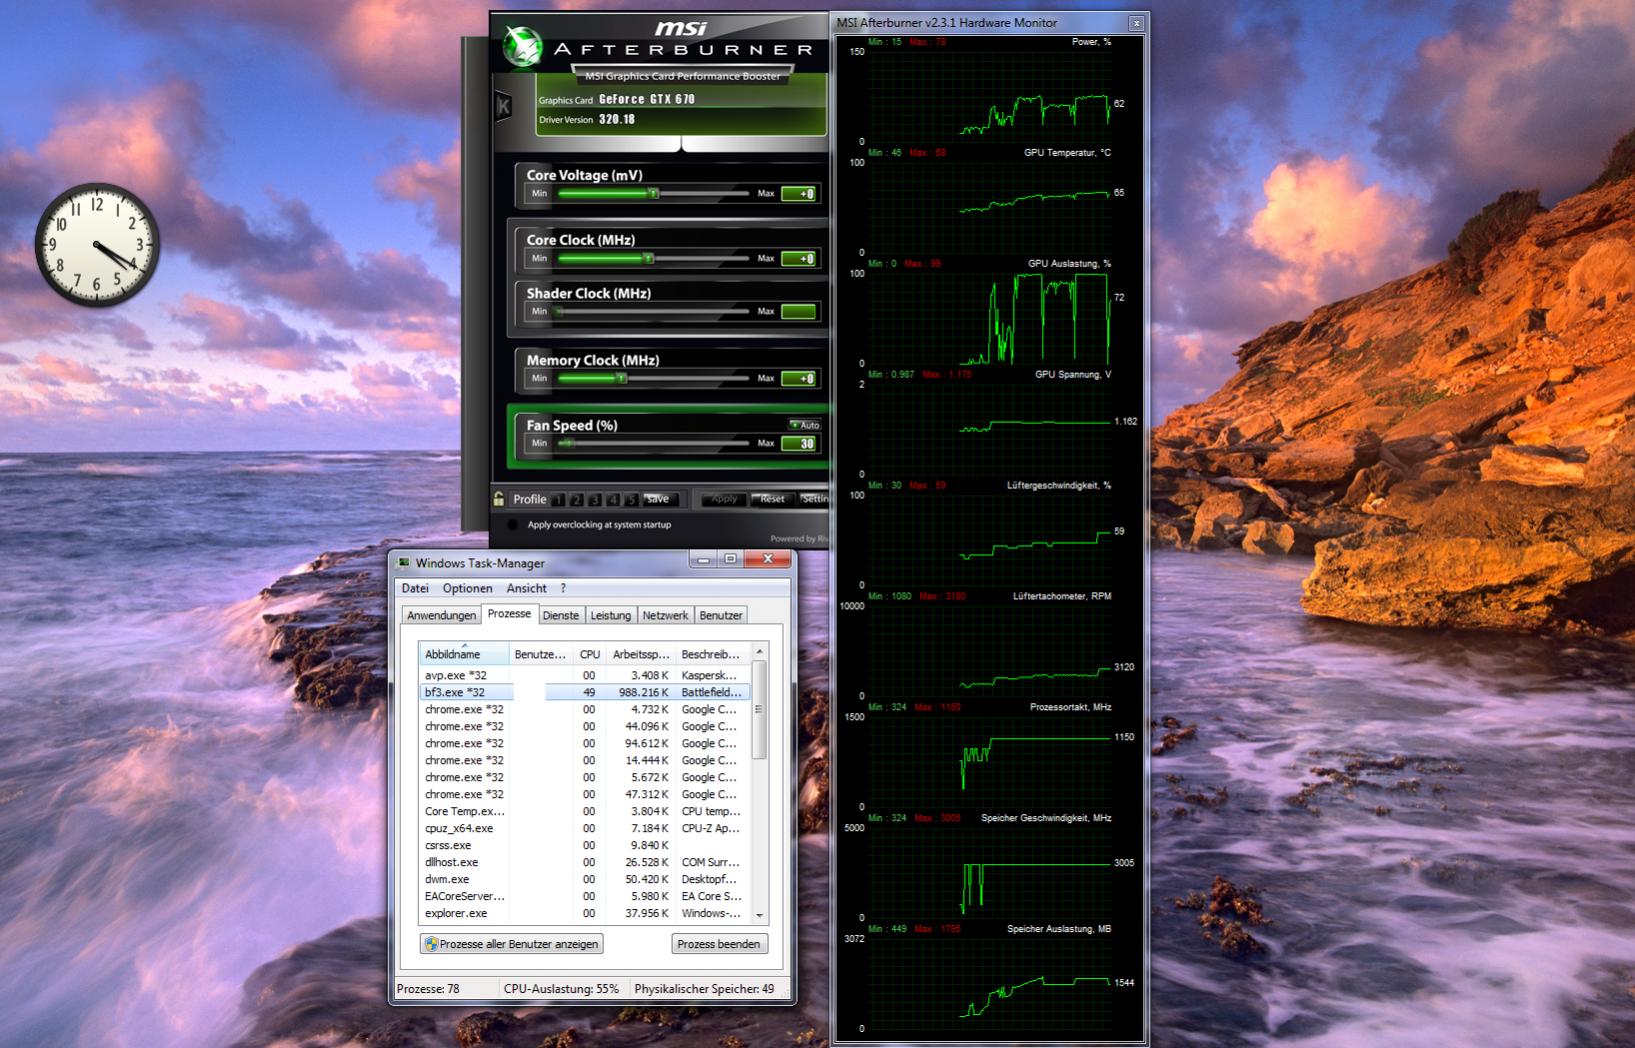The image size is (1635, 1048).
Task: Switch to the Netzwerk tab
Action: click(x=666, y=615)
